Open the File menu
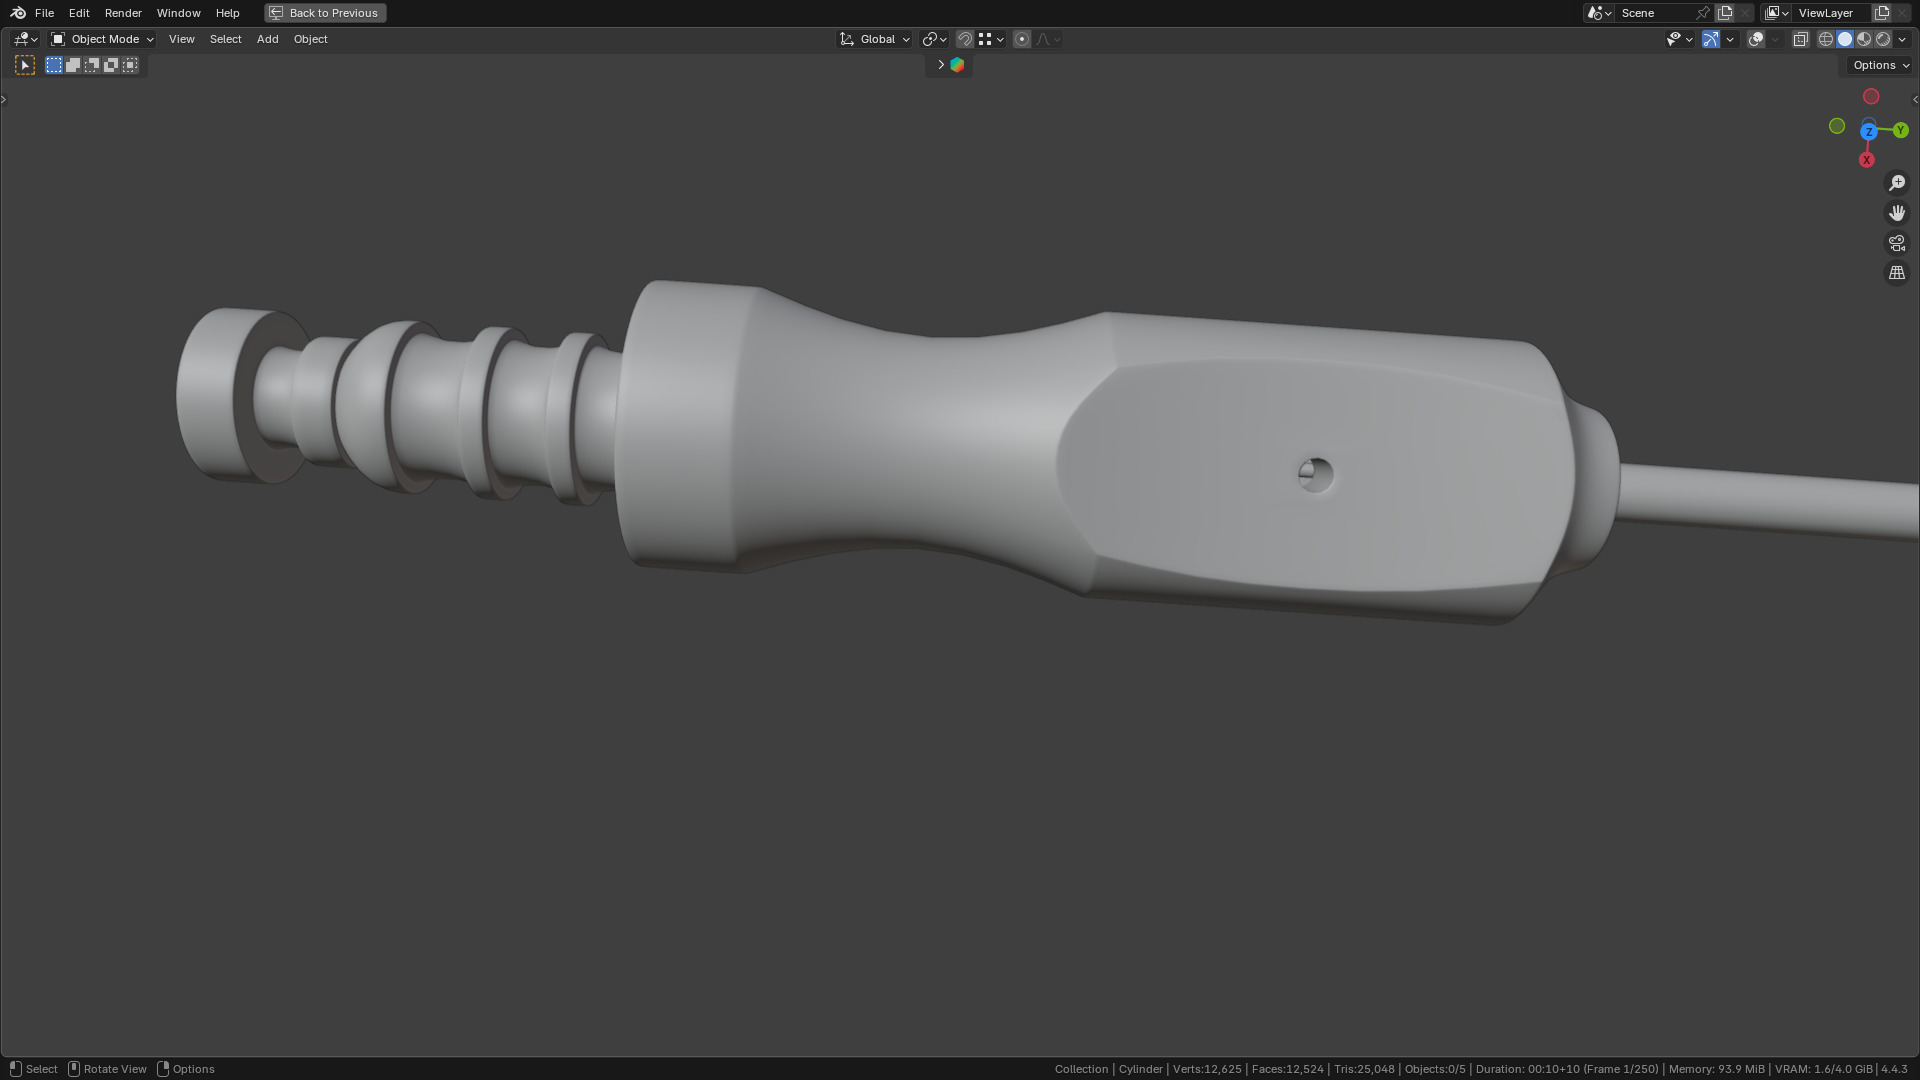This screenshot has width=1920, height=1080. [x=44, y=13]
